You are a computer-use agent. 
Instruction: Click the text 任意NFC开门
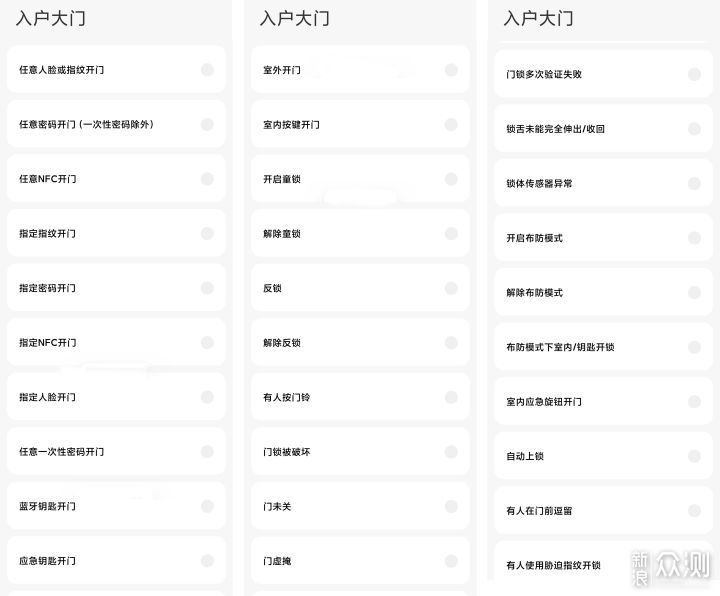tap(47, 179)
